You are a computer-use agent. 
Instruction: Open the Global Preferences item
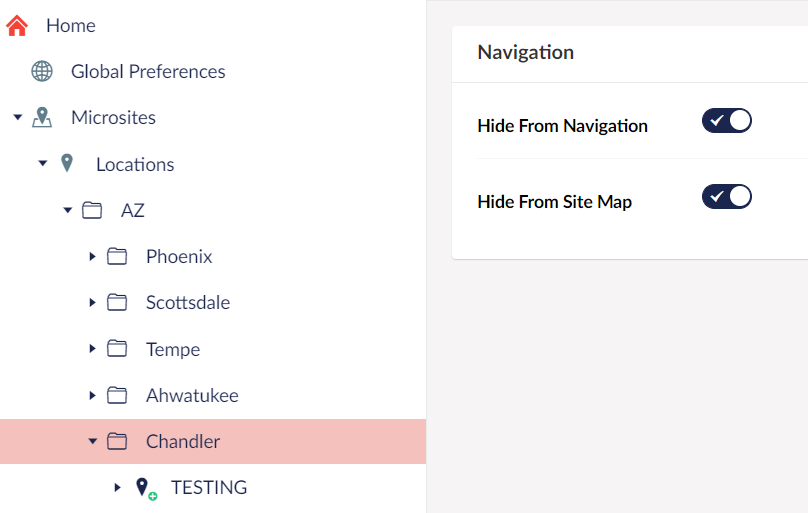tap(148, 72)
